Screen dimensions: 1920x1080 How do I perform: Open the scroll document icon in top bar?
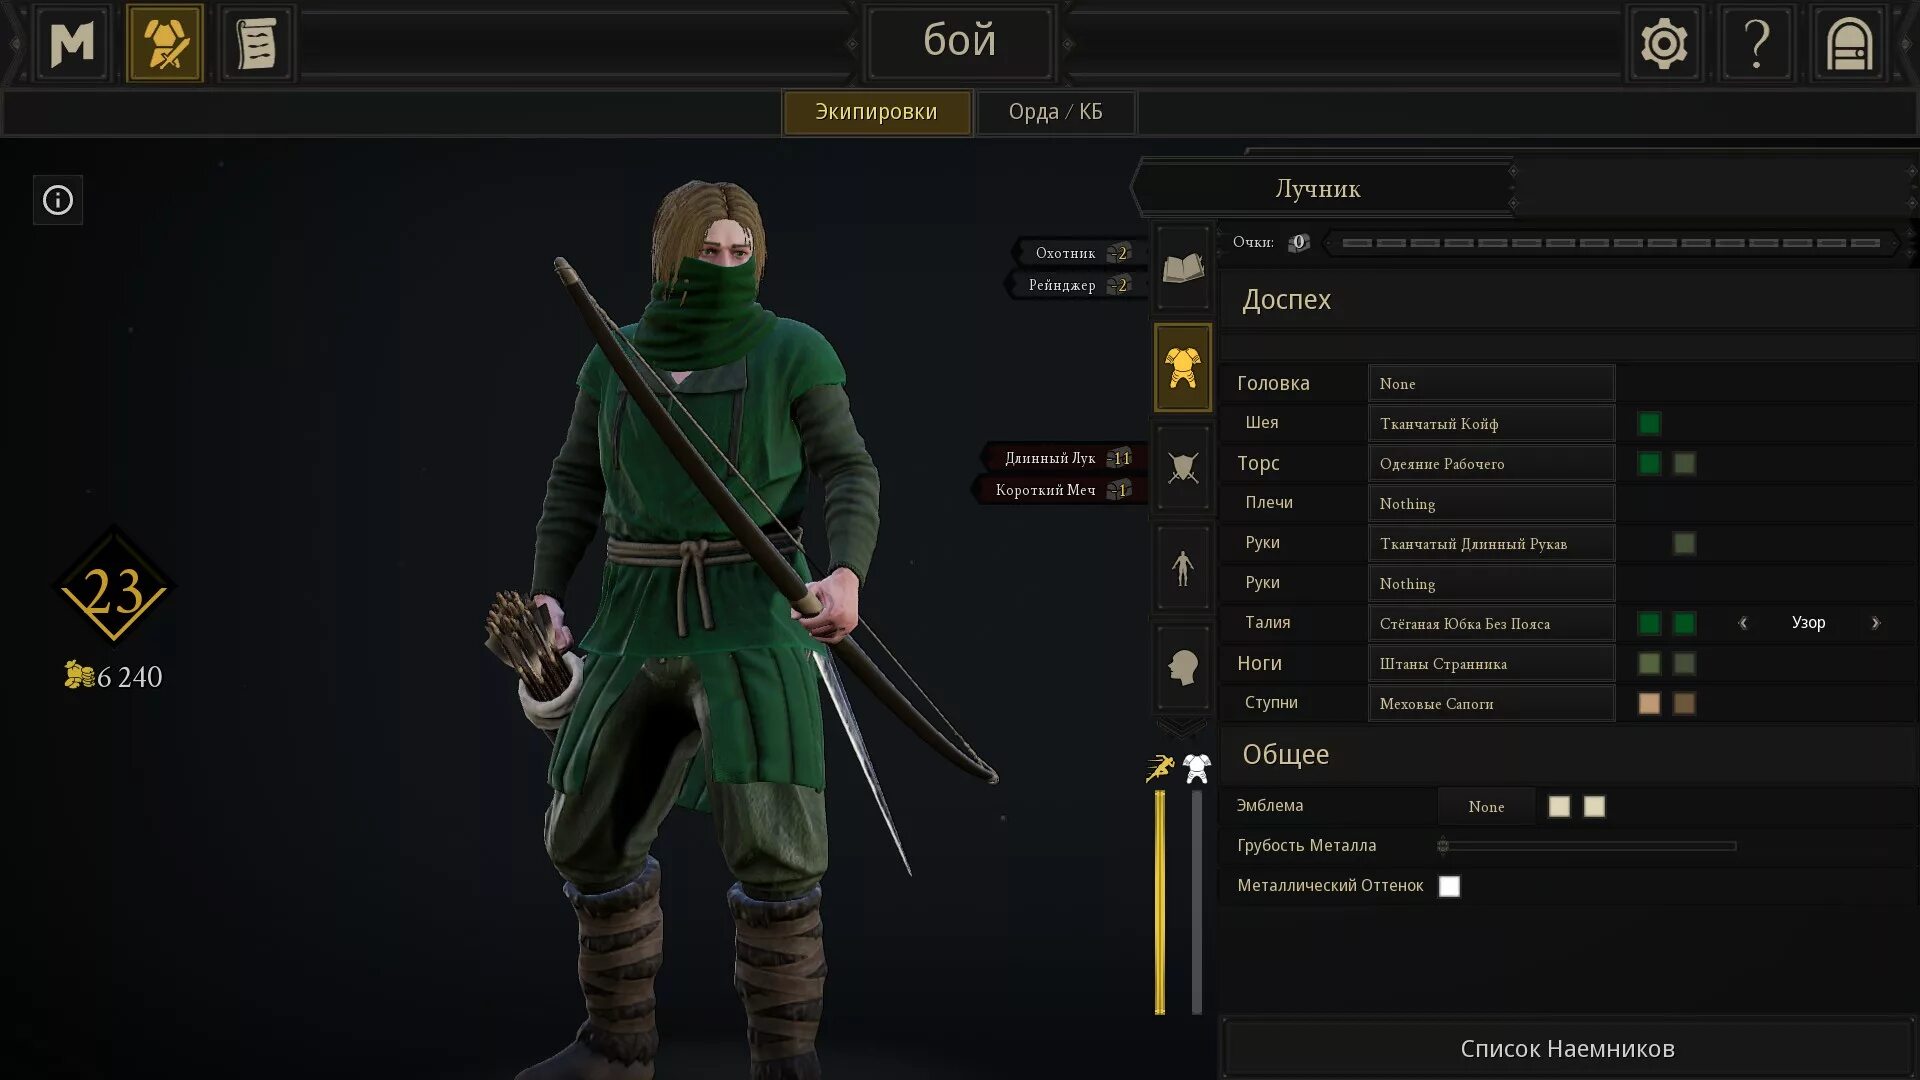coord(257,44)
